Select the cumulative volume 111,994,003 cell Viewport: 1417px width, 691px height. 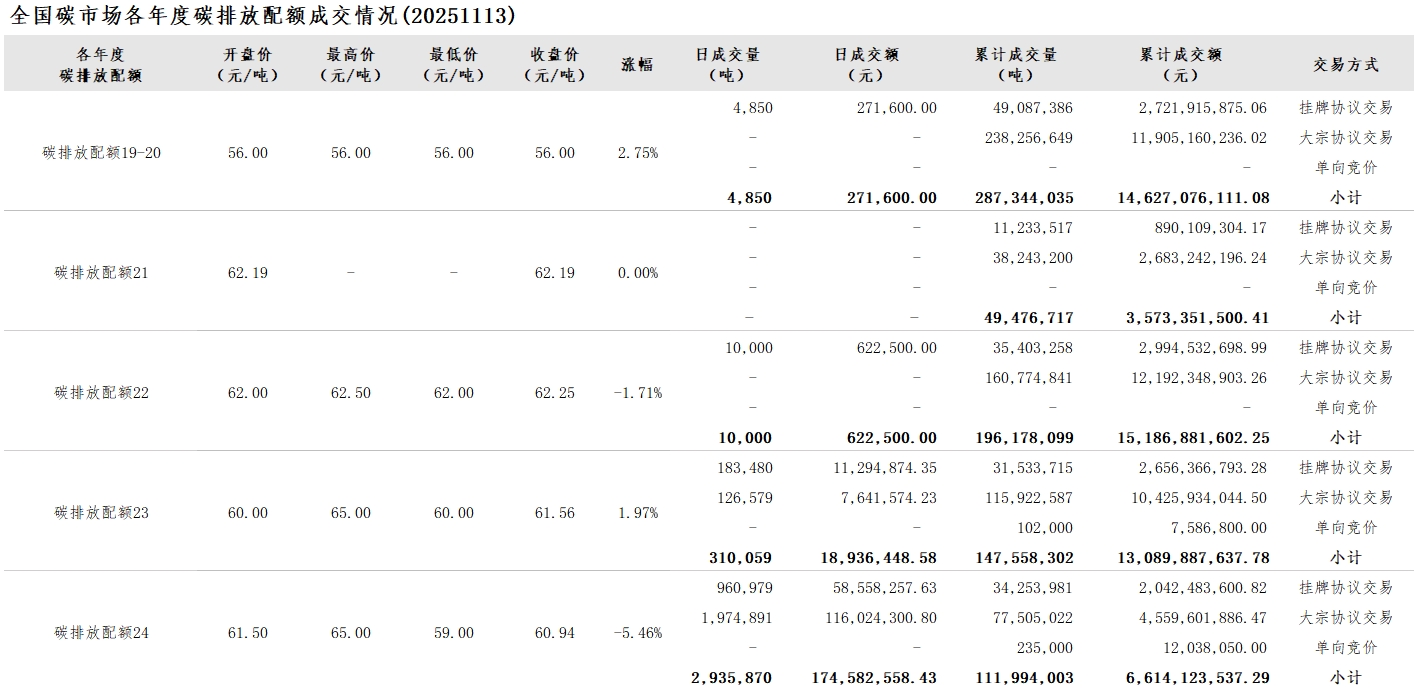(x=1024, y=678)
